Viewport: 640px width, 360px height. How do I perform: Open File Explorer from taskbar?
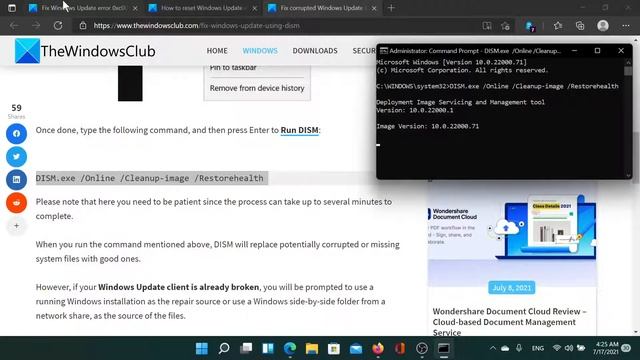[x=312, y=348]
